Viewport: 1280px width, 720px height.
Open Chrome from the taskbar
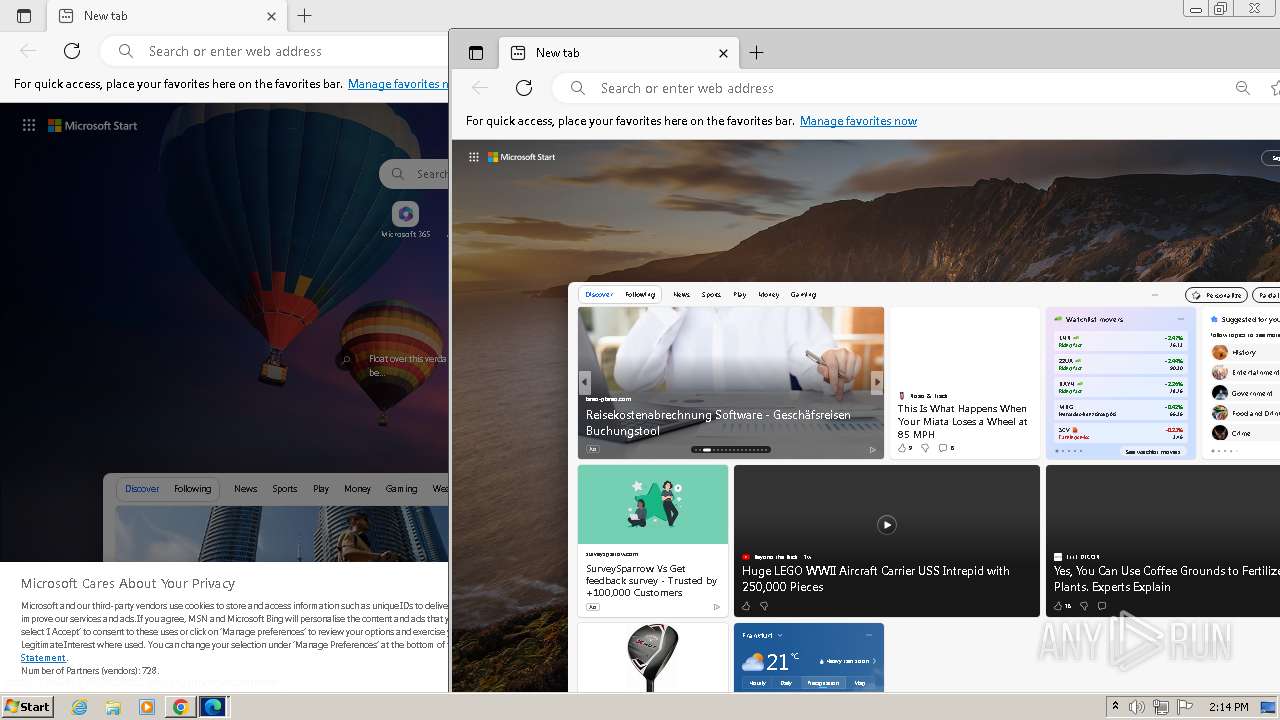[x=180, y=707]
